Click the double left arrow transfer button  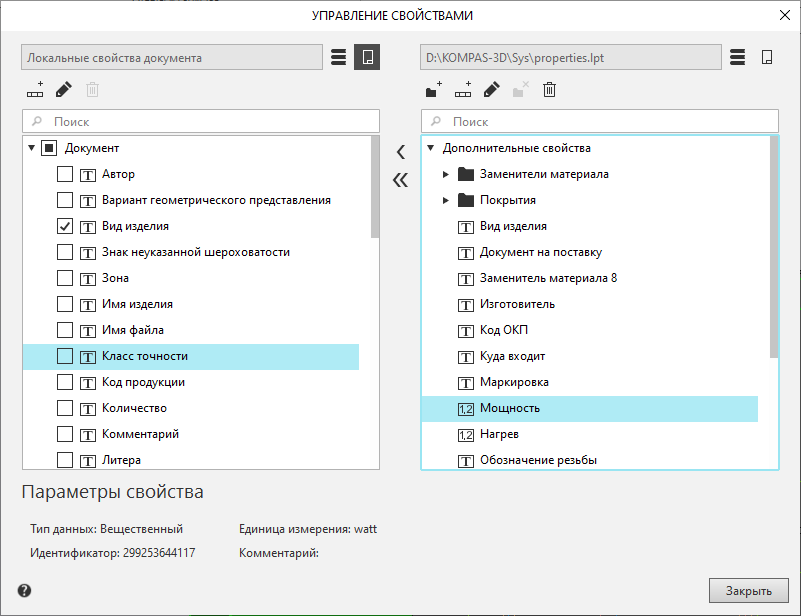(x=400, y=180)
